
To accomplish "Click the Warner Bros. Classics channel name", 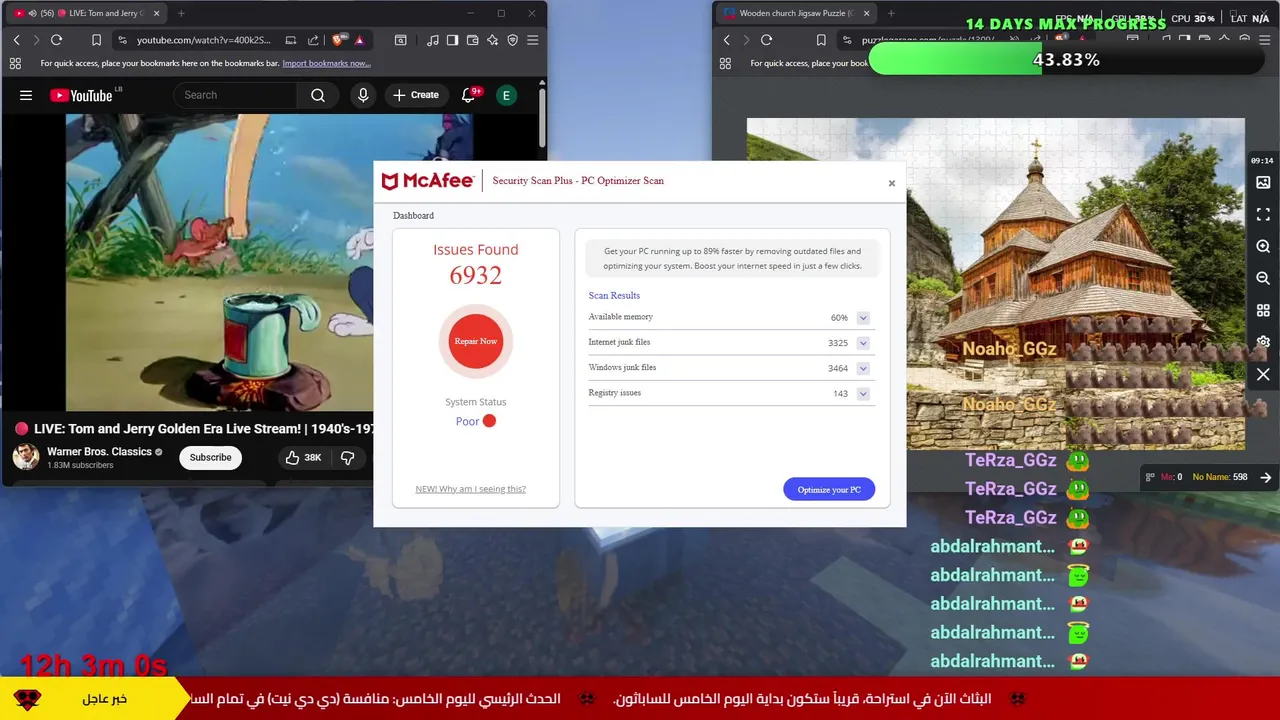I will (x=99, y=452).
